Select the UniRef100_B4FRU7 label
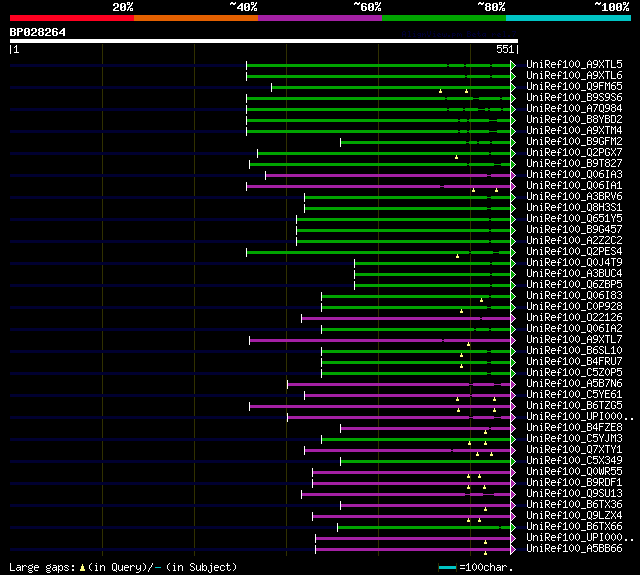Image resolution: width=640 pixels, height=575 pixels. coord(574,362)
